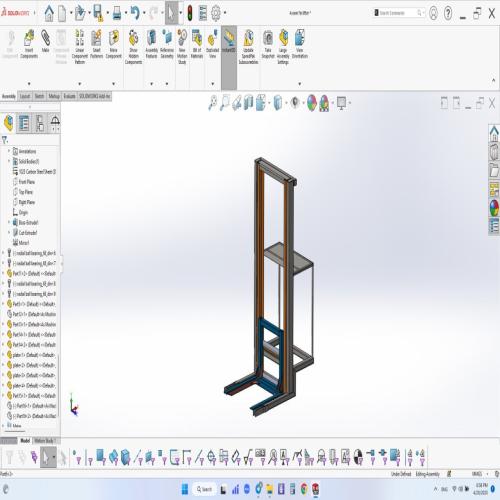The height and width of the screenshot is (500, 500).
Task: Toggle the Instant3D ribbon button
Action: [x=229, y=57]
